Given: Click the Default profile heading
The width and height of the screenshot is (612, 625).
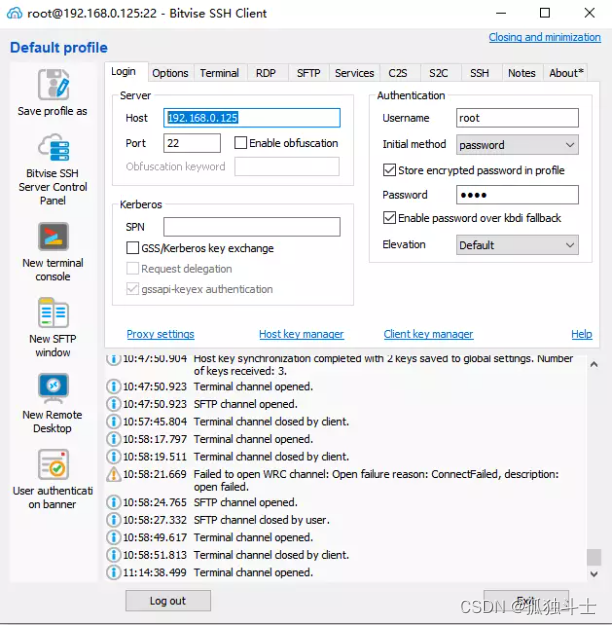Looking at the screenshot, I should pyautogui.click(x=59, y=47).
